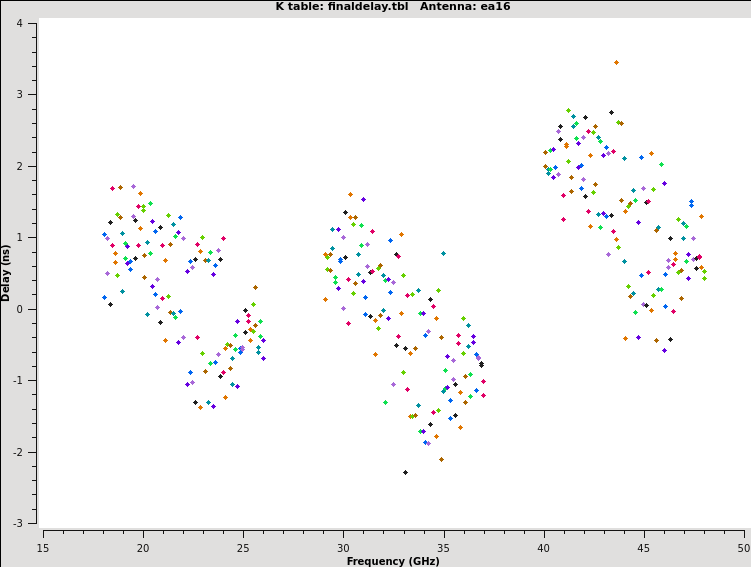Click the 'Frequency (GHz)' x-axis label

393,561
